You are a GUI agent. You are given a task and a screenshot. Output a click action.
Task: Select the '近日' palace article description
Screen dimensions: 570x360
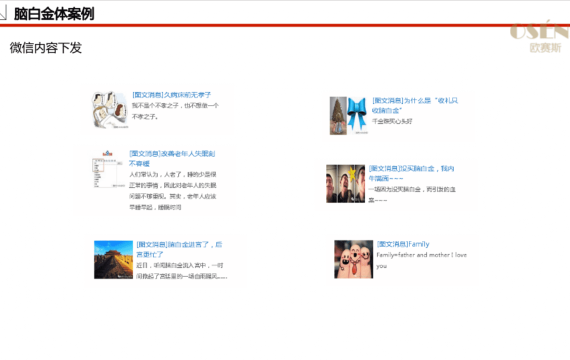pos(182,271)
